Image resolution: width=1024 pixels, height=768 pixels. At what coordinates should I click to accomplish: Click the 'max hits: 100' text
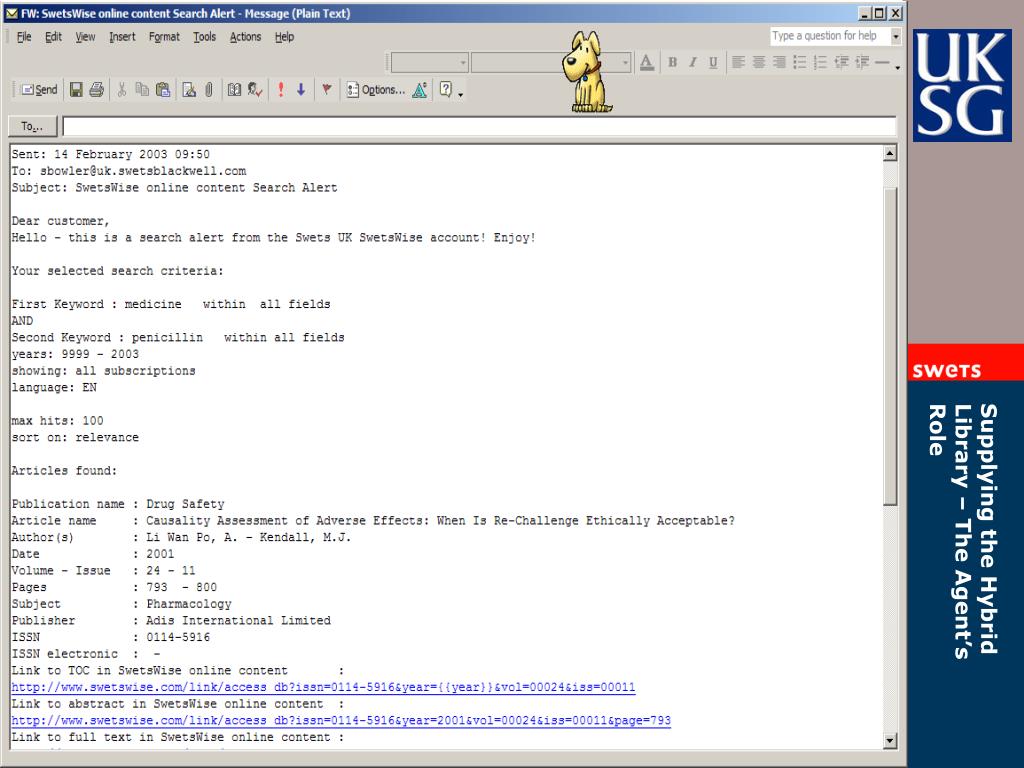pyautogui.click(x=57, y=421)
